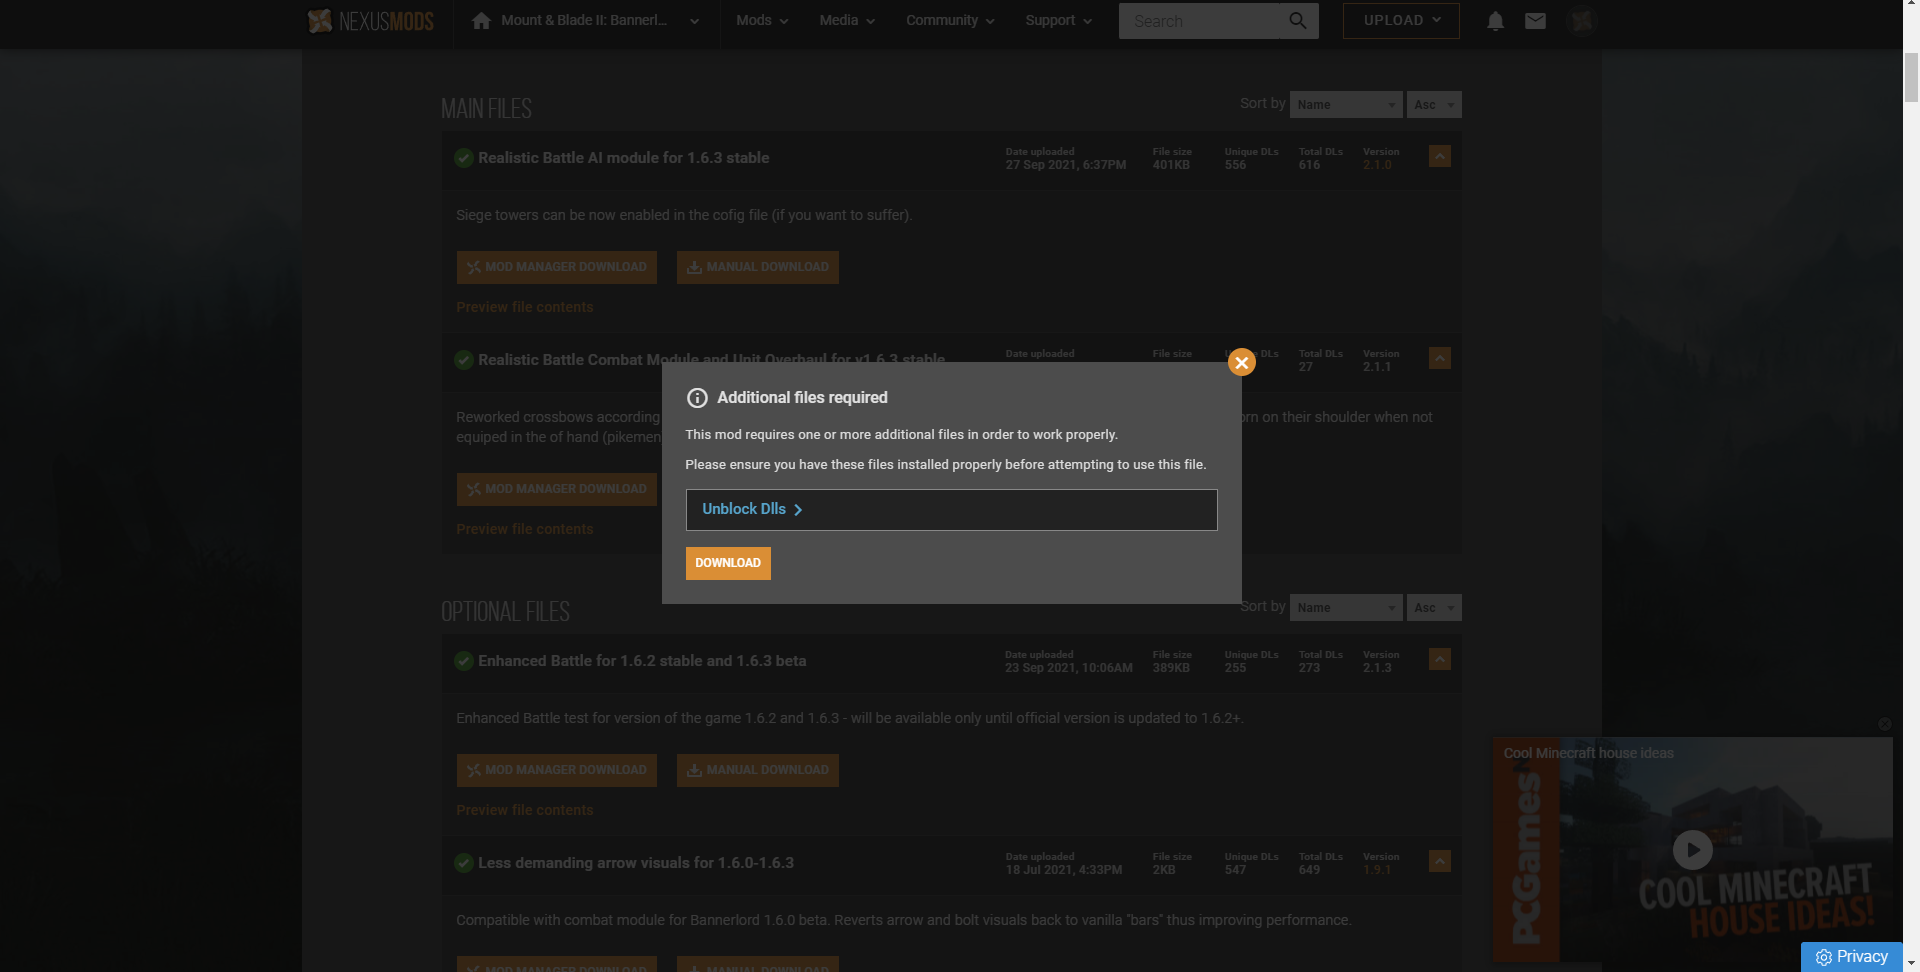The width and height of the screenshot is (1920, 972).
Task: Open the home icon for the game
Action: (481, 21)
